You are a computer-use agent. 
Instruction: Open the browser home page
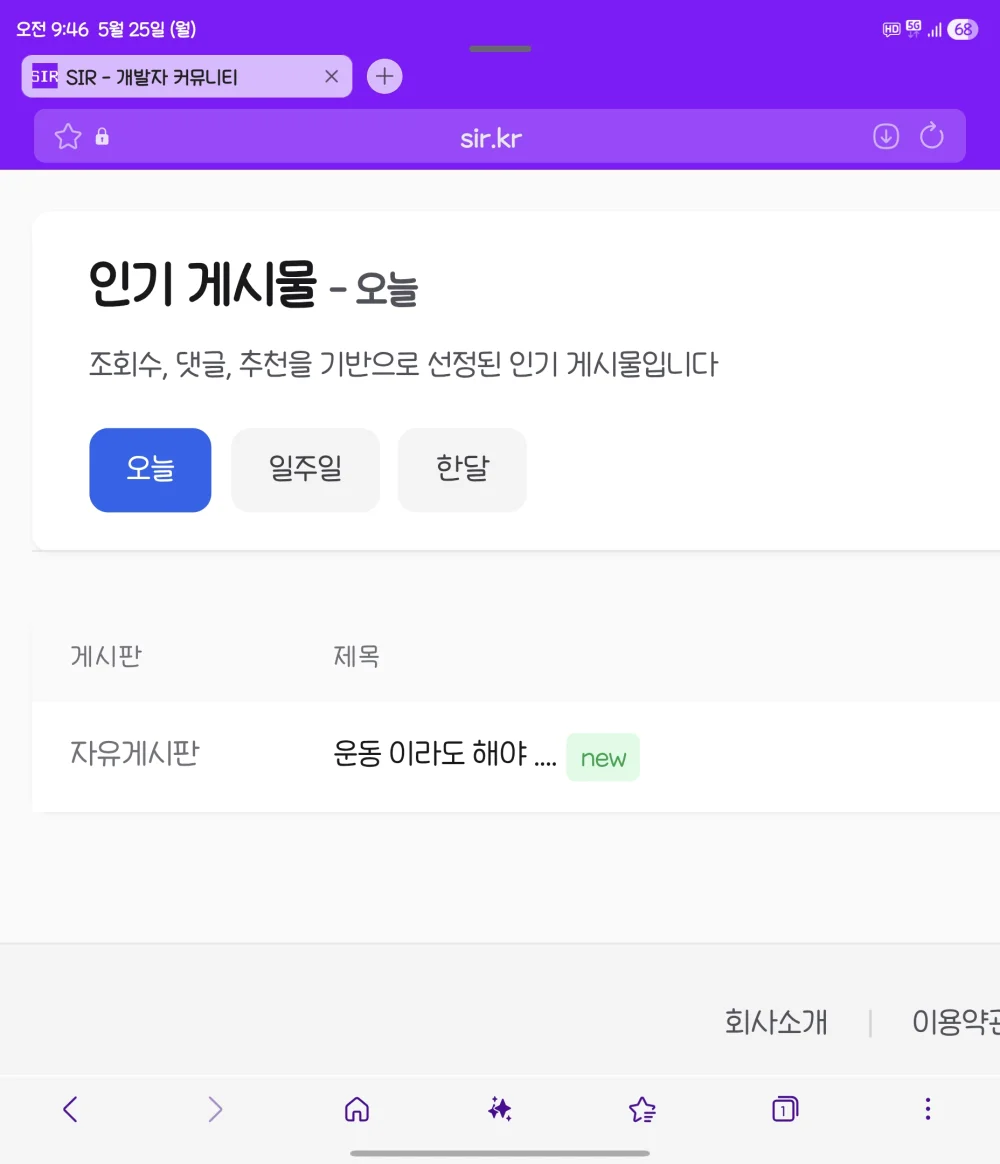click(x=357, y=1109)
